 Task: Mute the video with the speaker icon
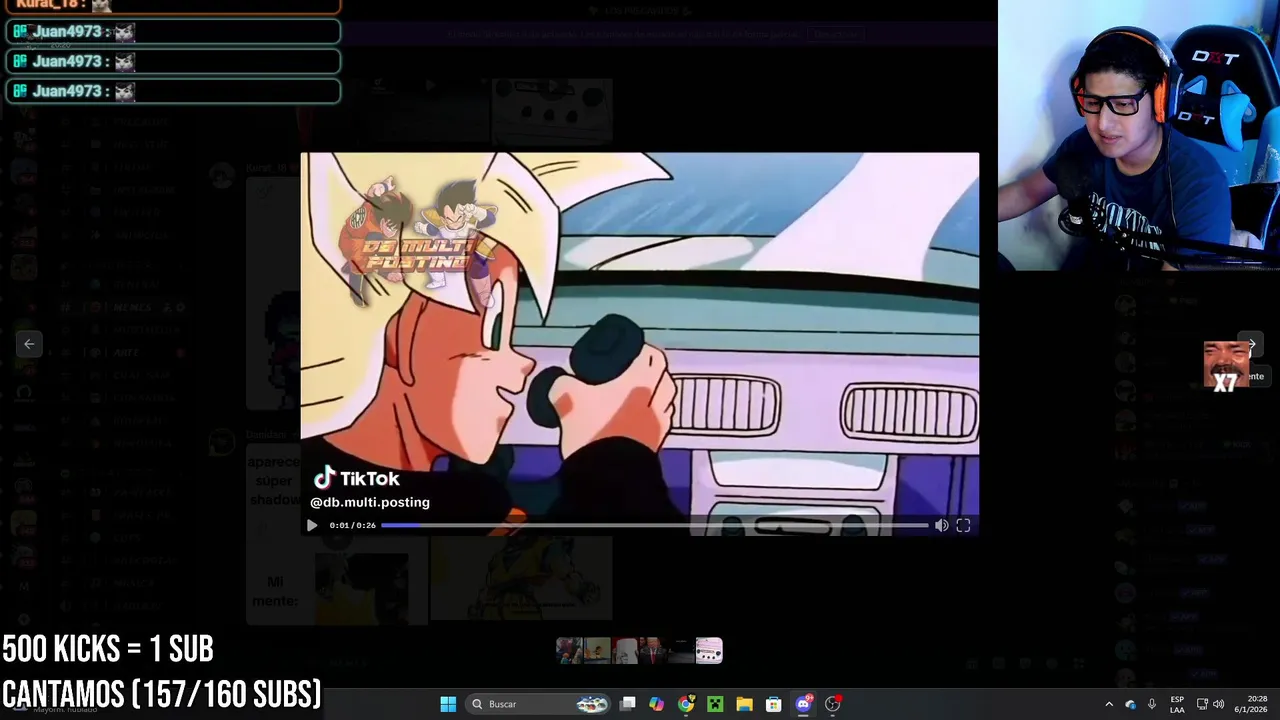(x=941, y=525)
